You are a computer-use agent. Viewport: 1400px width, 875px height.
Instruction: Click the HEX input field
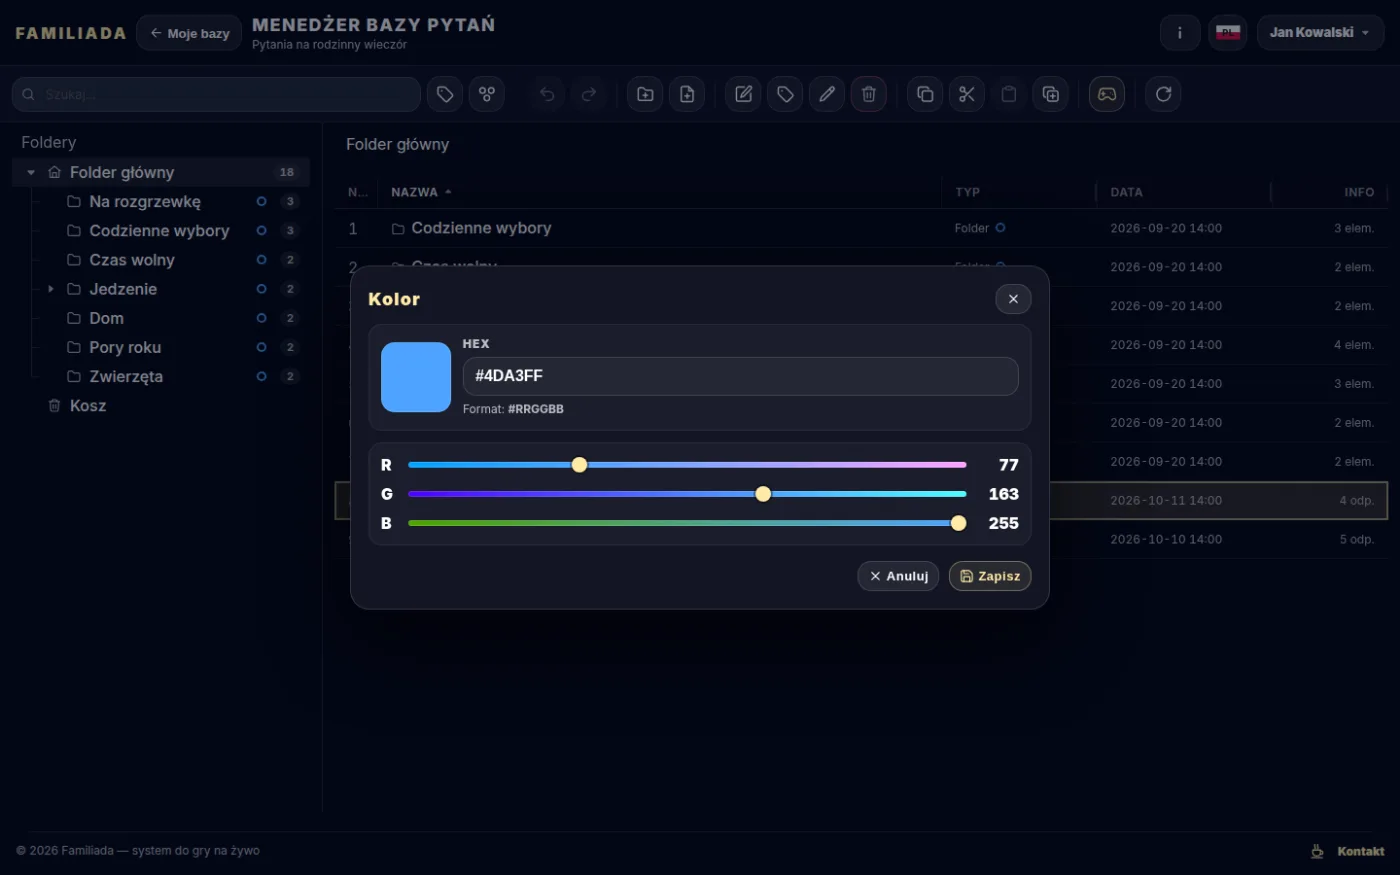click(x=740, y=376)
